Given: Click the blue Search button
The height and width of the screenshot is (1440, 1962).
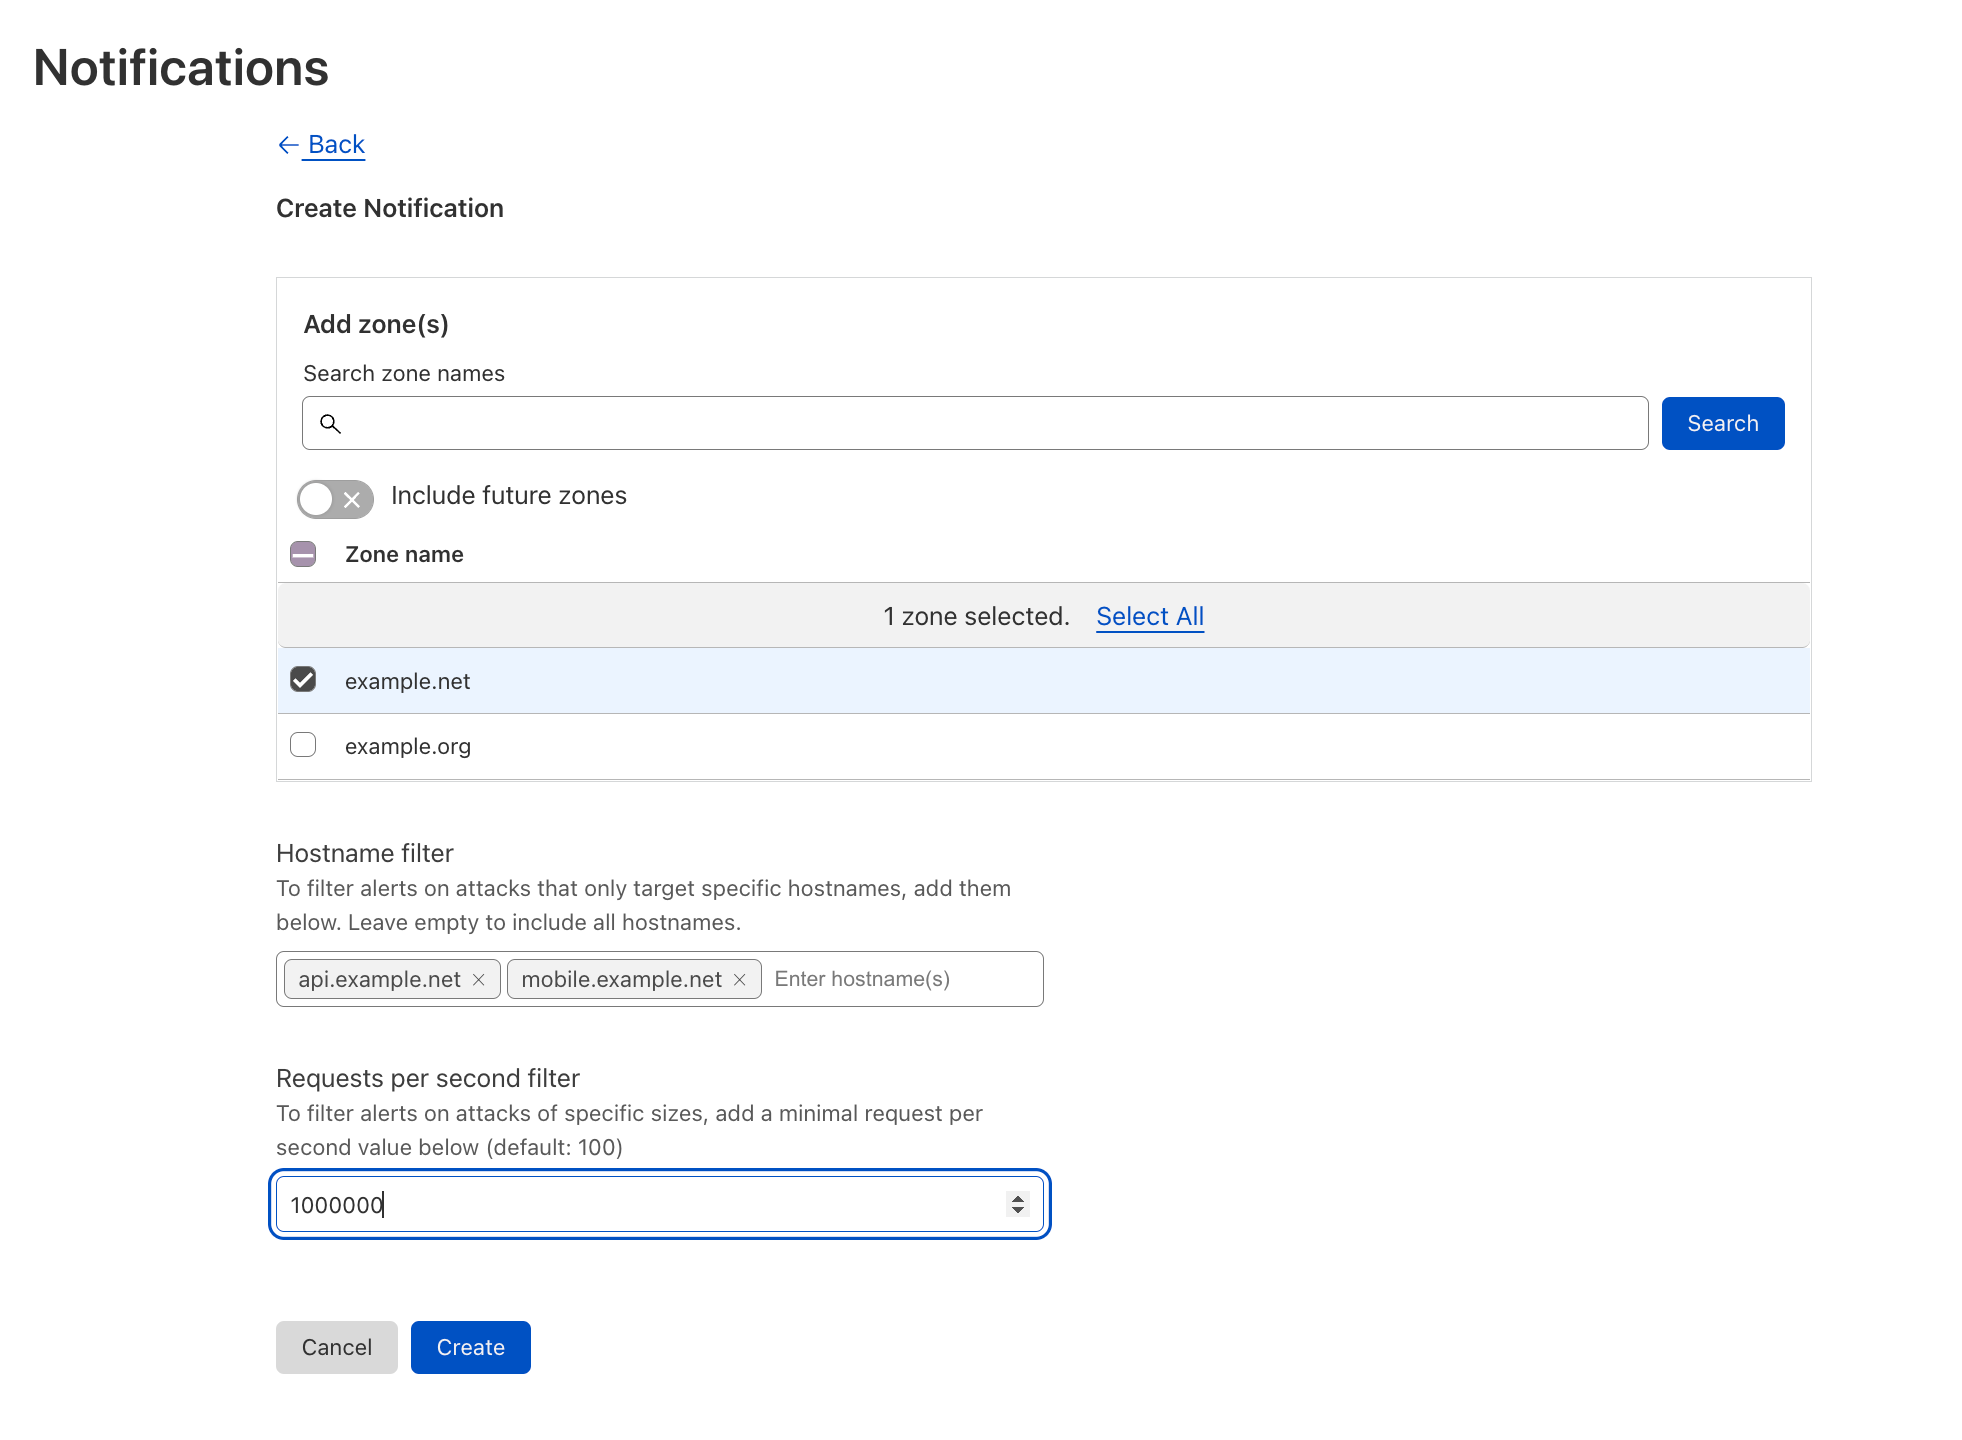Looking at the screenshot, I should 1722,423.
